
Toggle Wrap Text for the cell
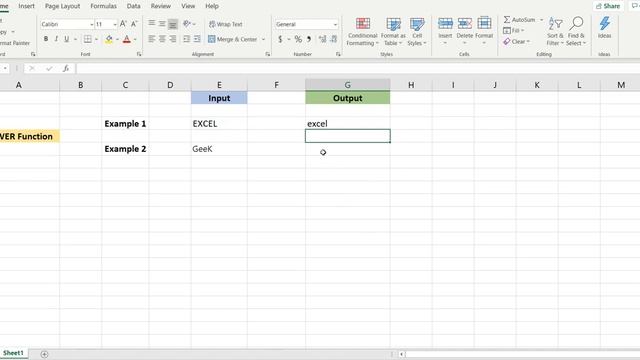coord(226,24)
